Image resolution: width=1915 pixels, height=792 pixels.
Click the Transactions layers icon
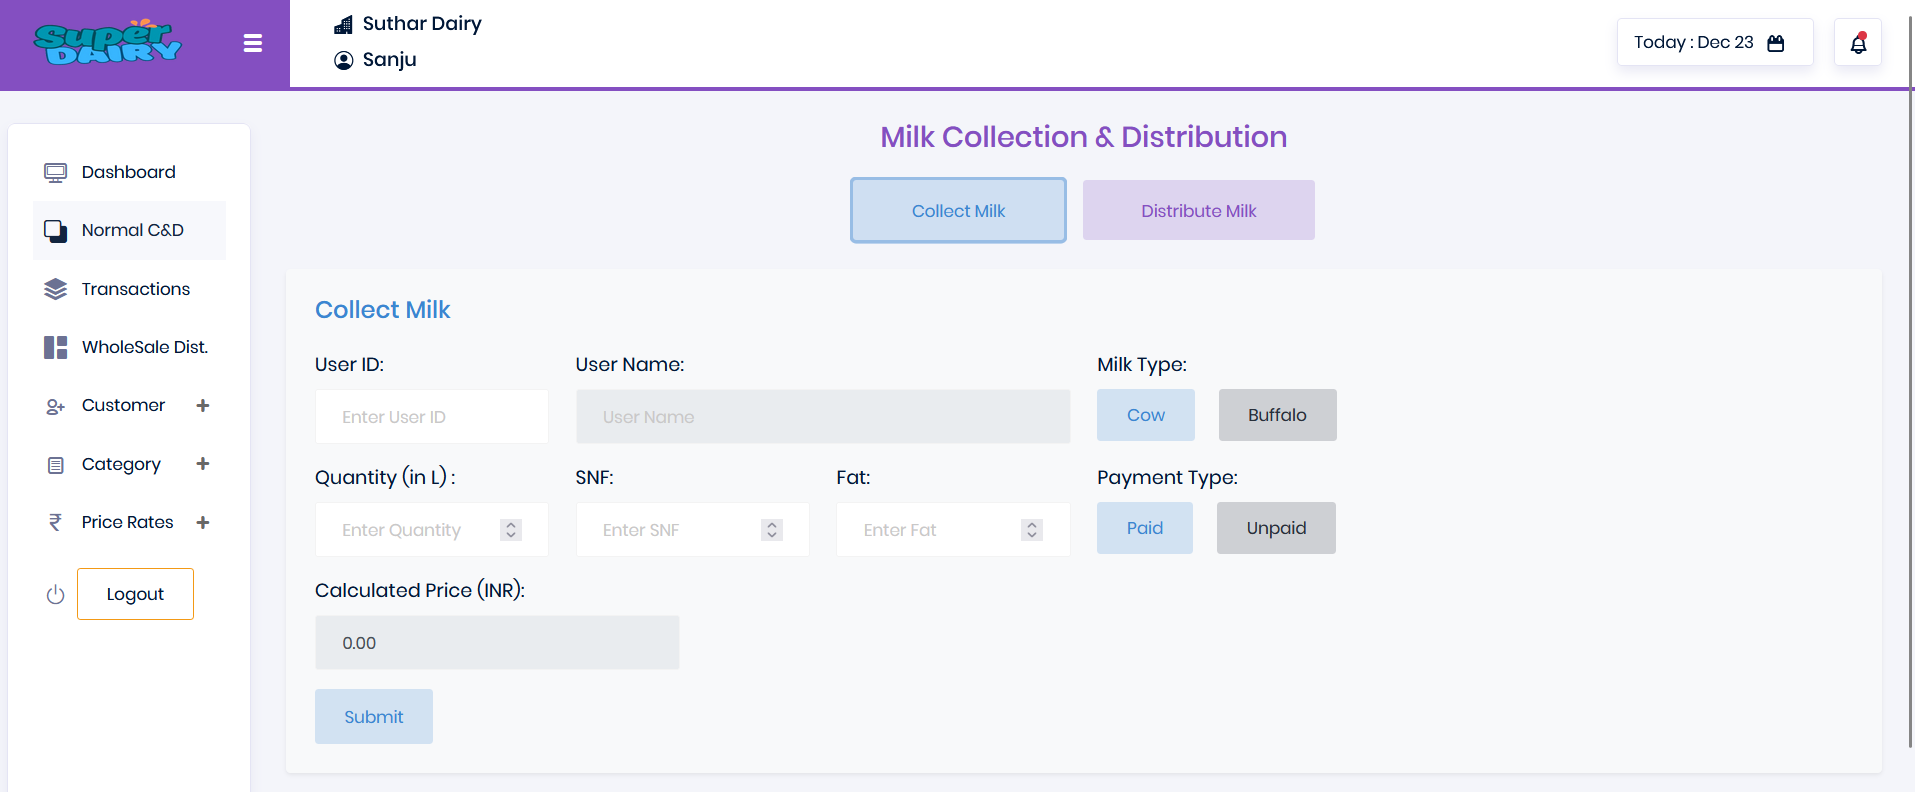point(55,289)
